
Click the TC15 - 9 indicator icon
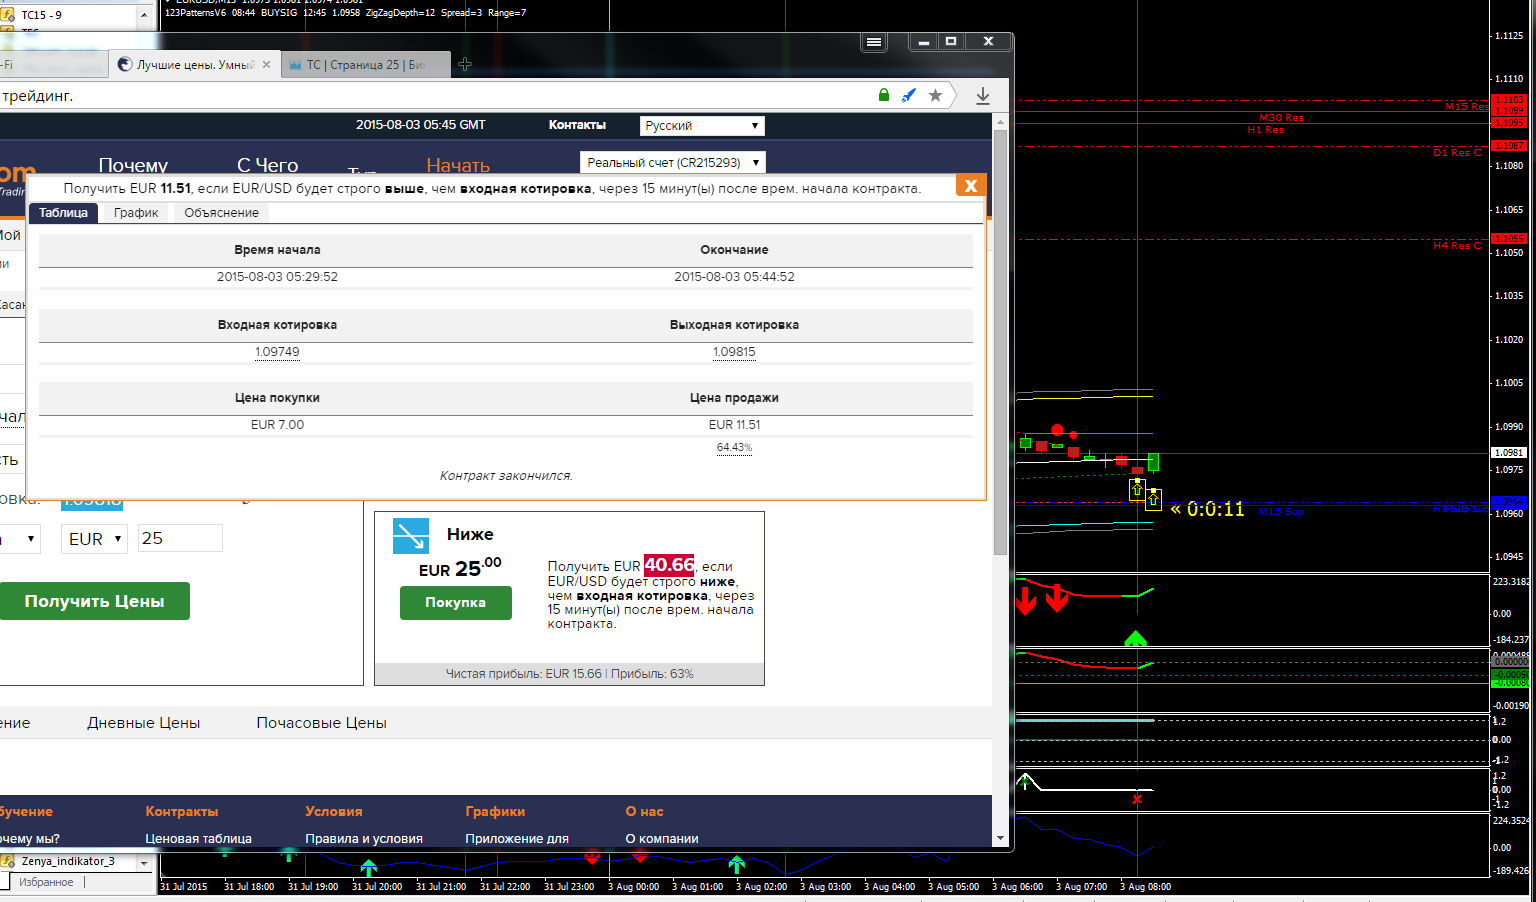[x=8, y=15]
